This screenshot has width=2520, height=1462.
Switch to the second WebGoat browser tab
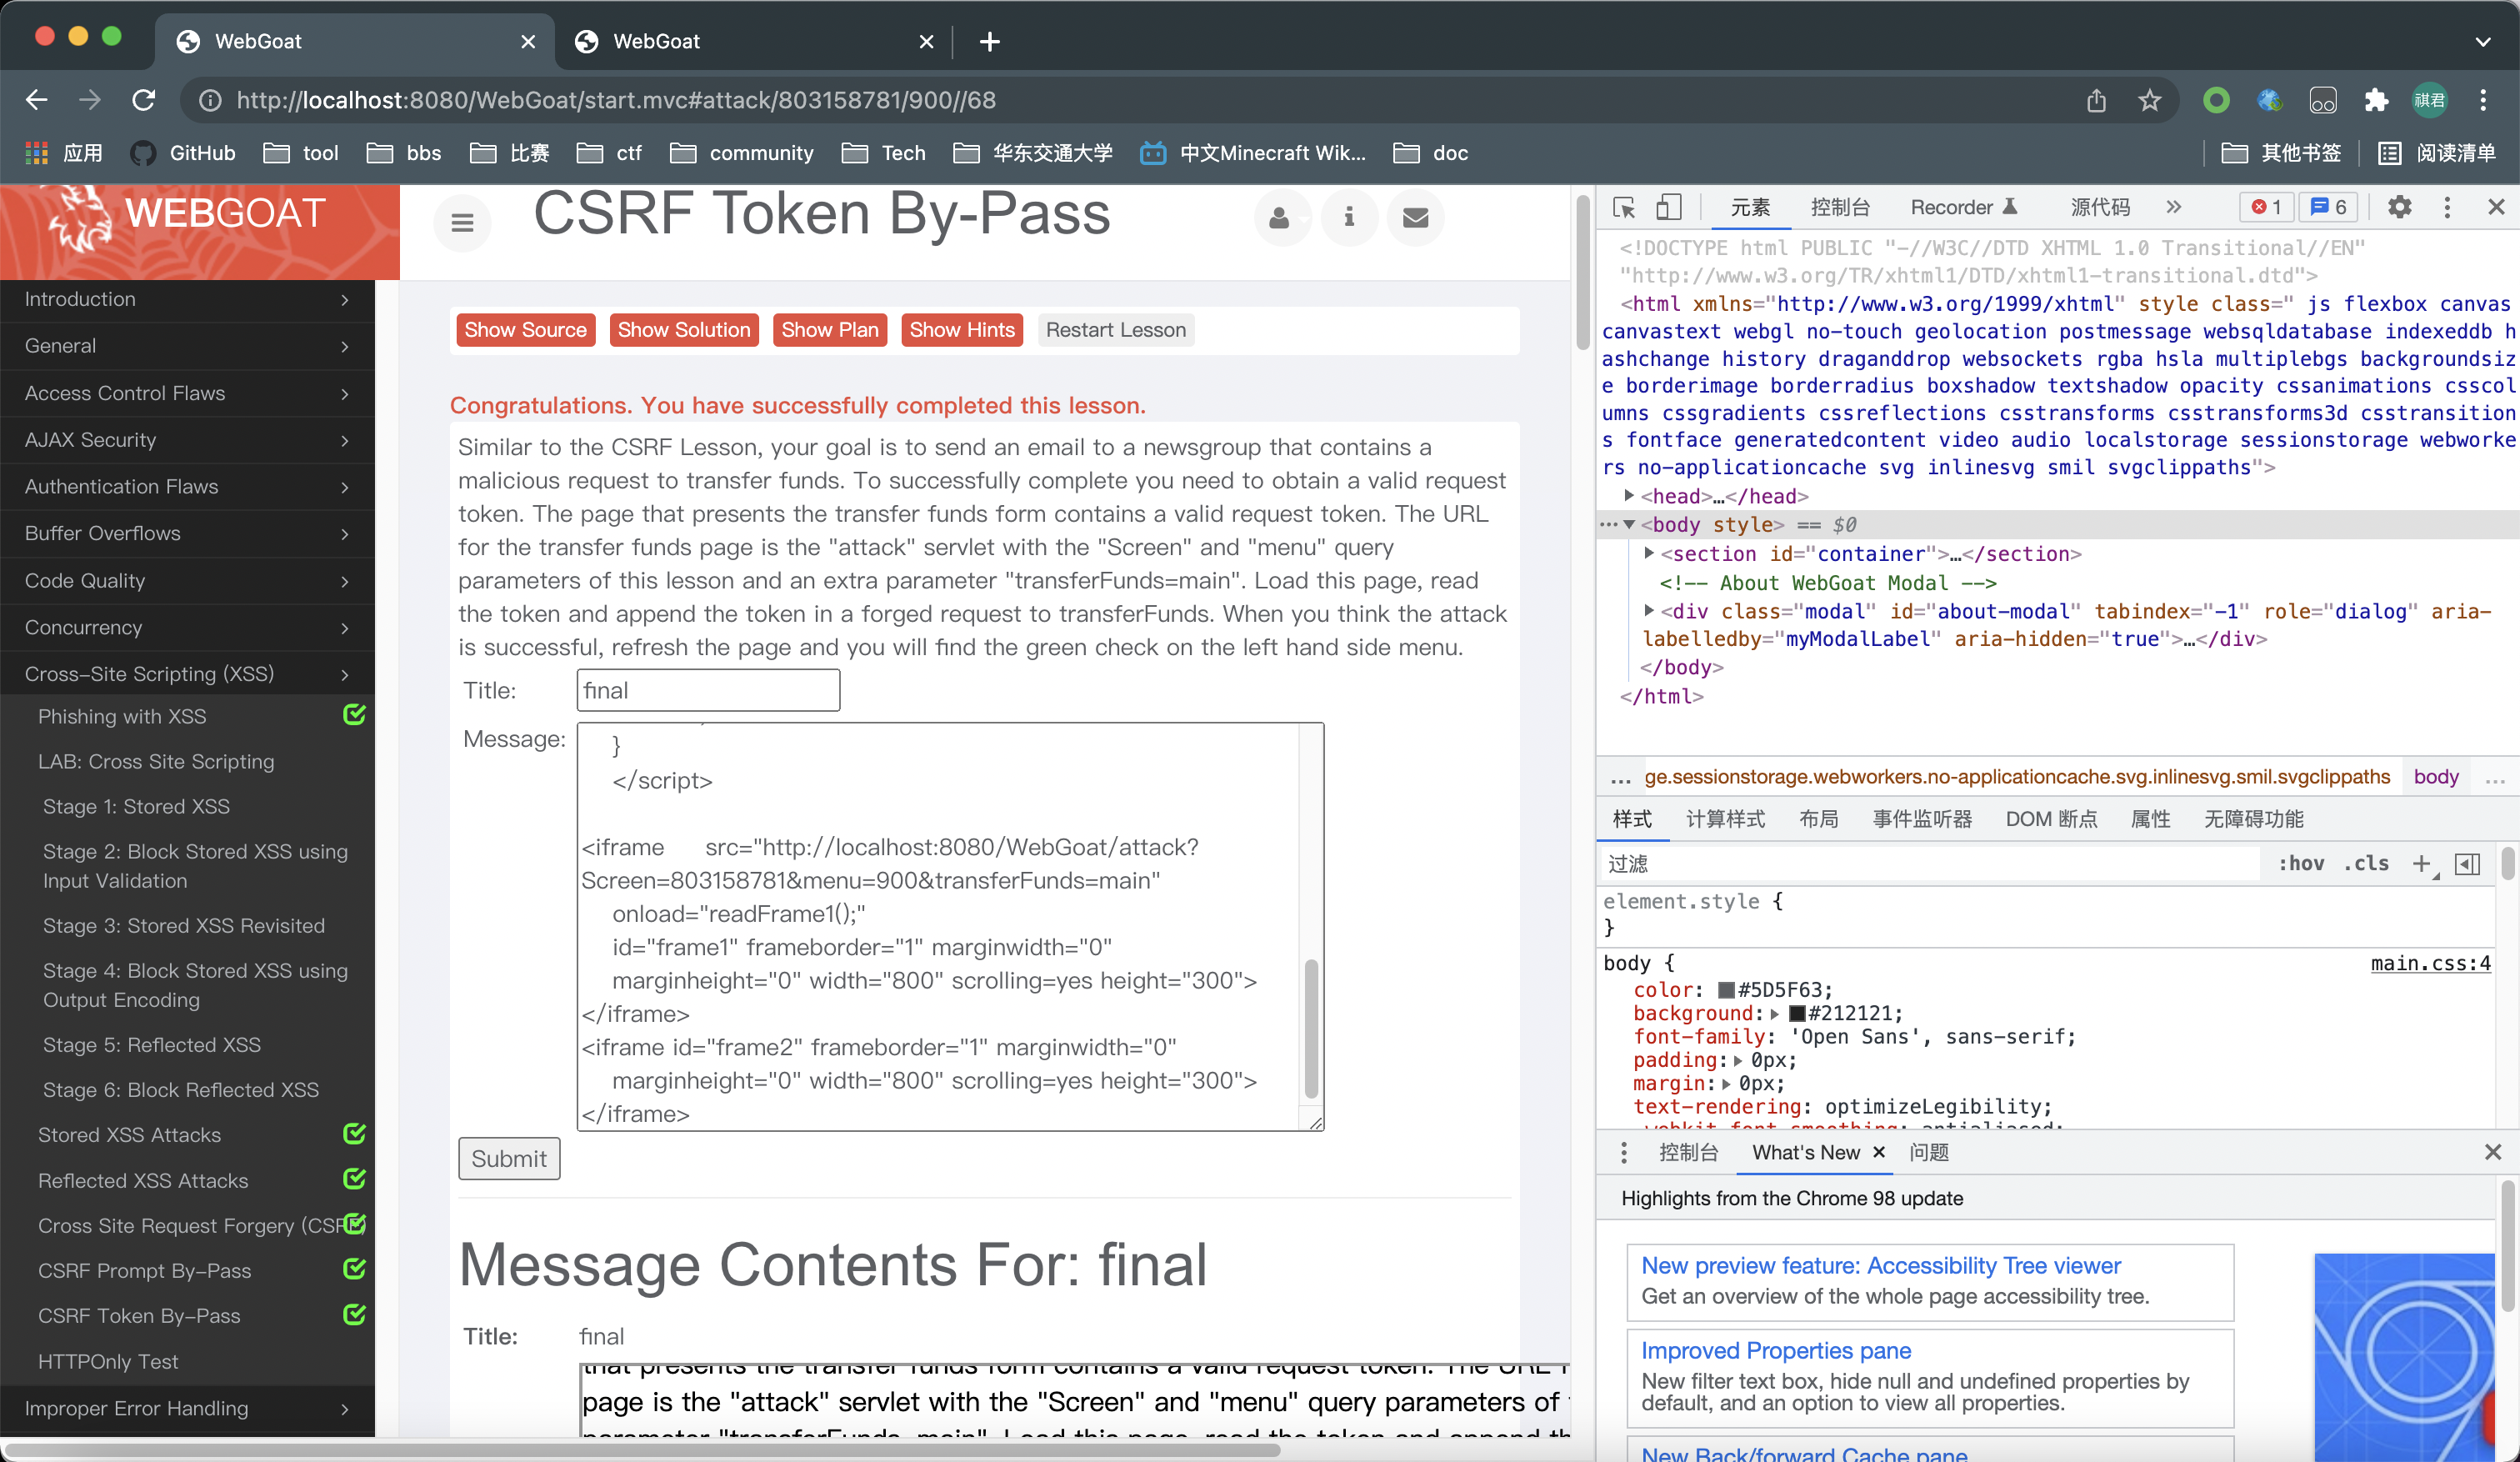[755, 41]
